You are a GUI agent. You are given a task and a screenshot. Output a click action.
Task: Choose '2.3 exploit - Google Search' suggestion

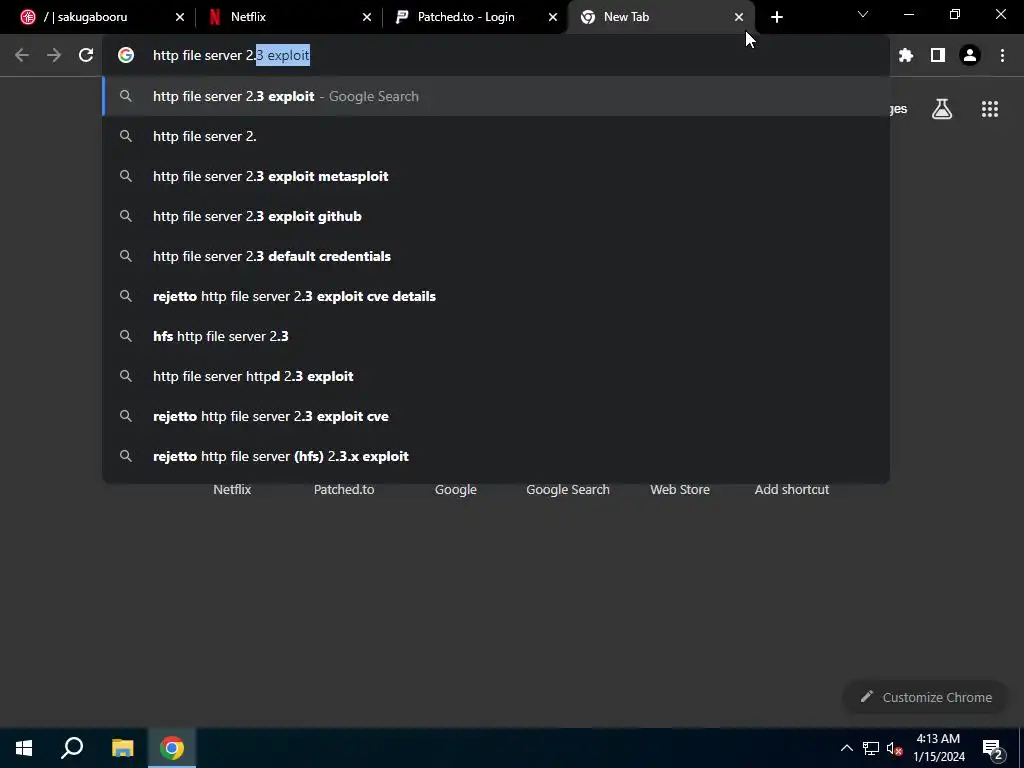(x=496, y=97)
